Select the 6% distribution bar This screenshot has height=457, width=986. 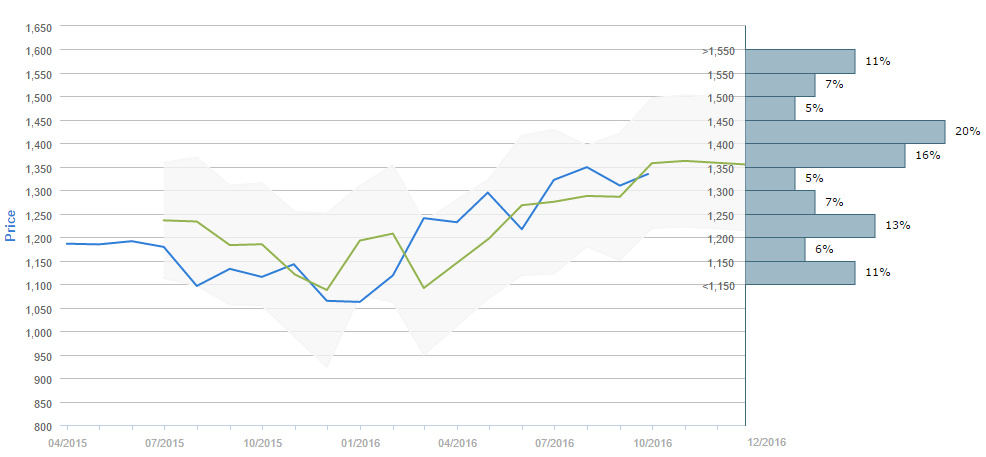[x=775, y=249]
